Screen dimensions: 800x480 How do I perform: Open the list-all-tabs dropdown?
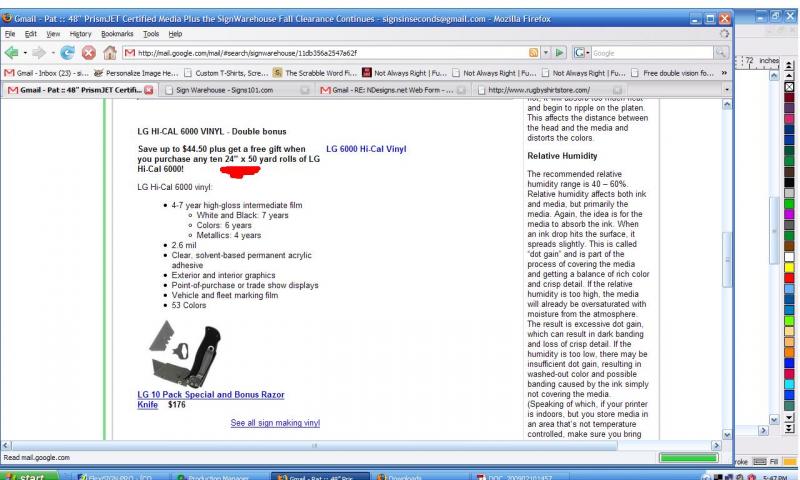coord(727,90)
